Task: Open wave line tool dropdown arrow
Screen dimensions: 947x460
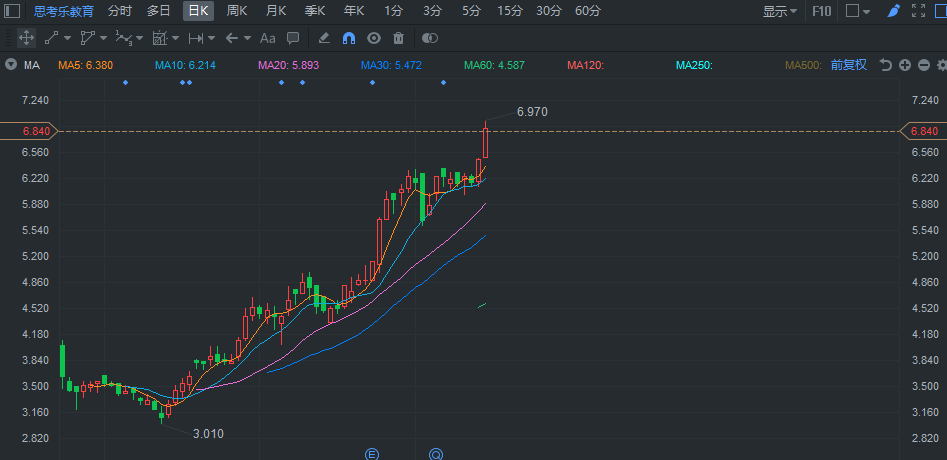Action: point(140,39)
